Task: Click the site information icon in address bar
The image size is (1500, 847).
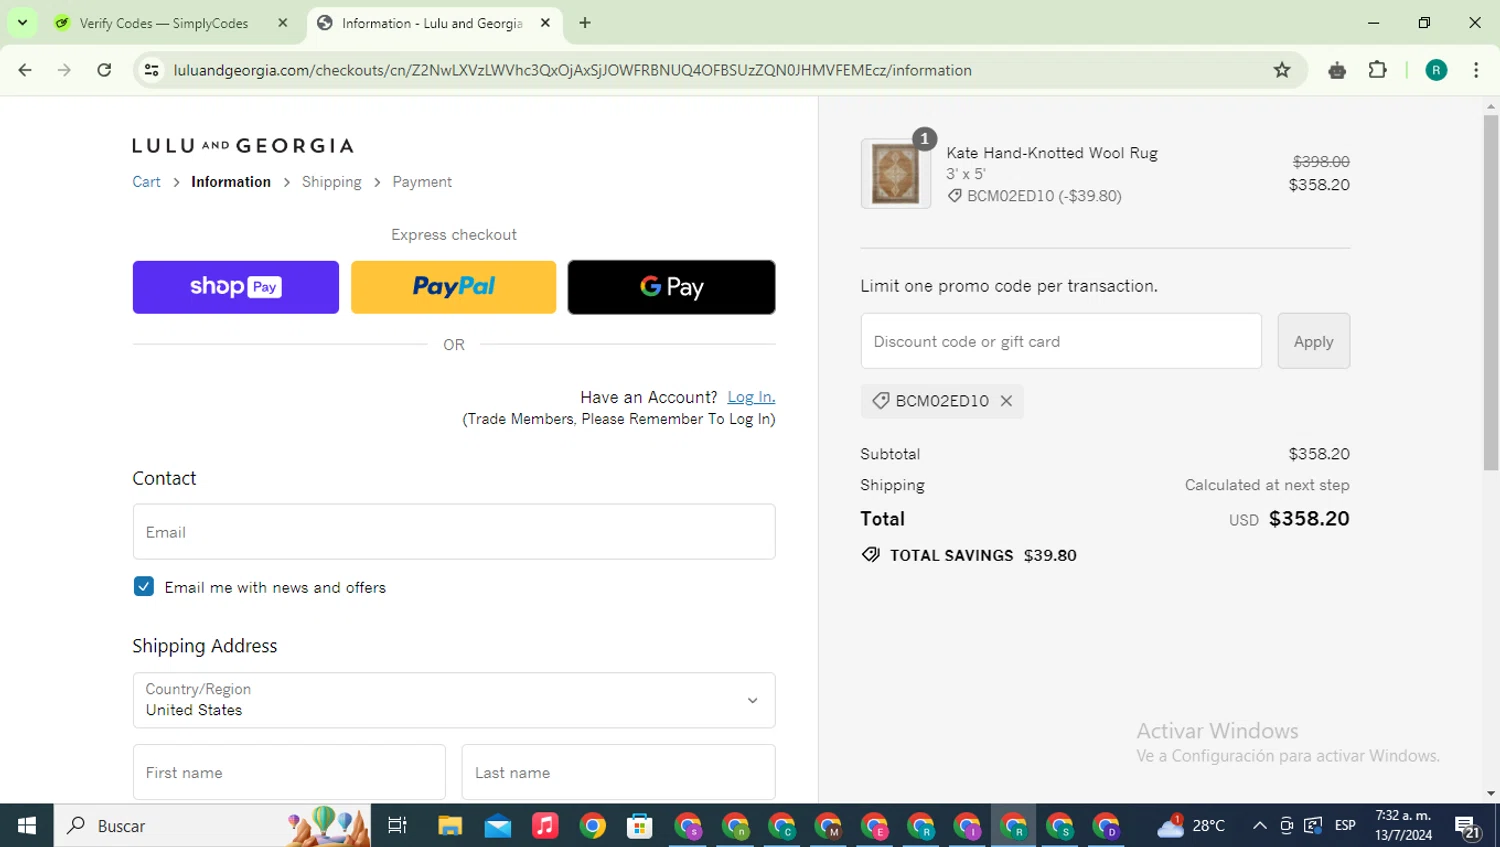Action: coord(152,70)
